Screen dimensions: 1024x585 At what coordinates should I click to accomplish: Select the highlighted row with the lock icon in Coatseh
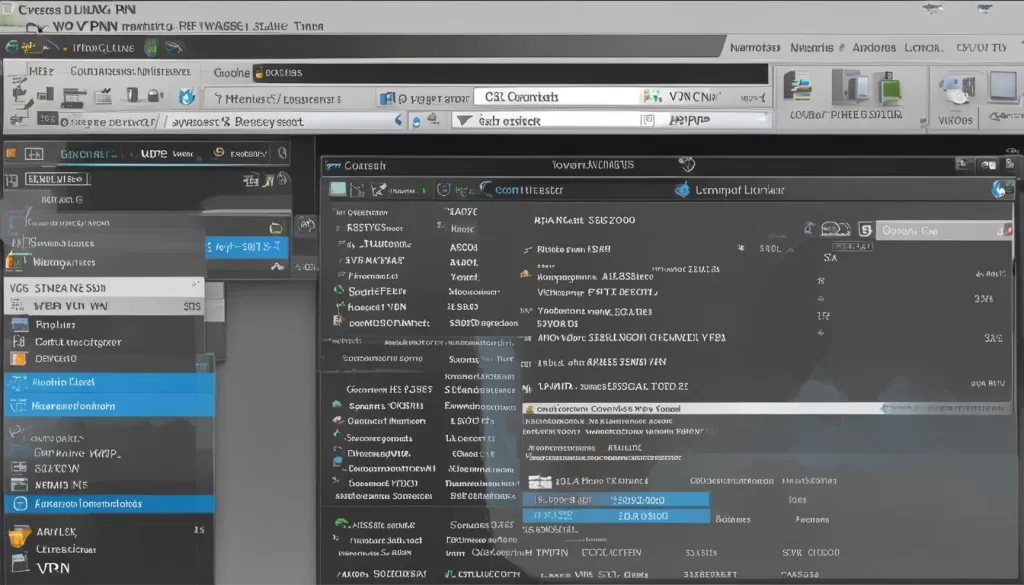click(x=767, y=408)
